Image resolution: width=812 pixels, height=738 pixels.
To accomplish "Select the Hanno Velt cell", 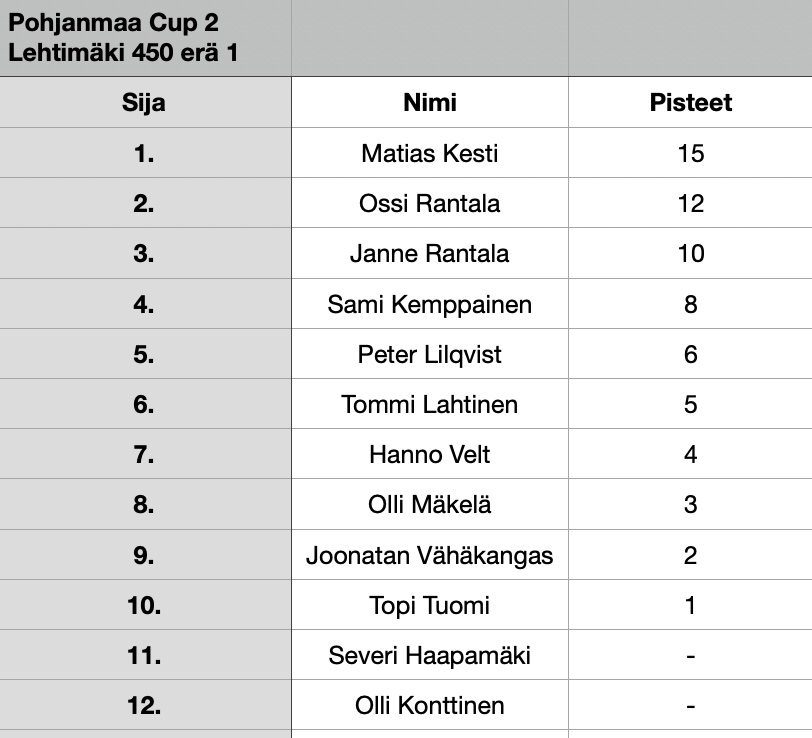I will [430, 455].
